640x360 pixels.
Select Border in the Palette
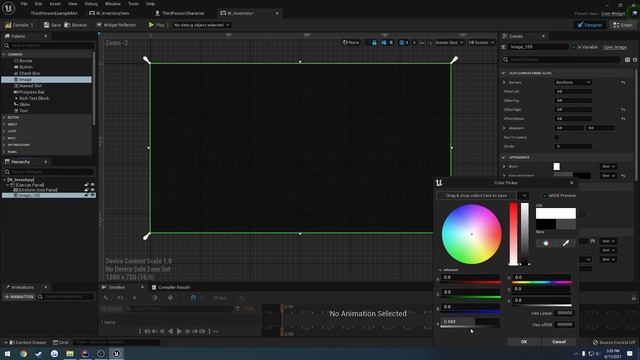(25, 61)
